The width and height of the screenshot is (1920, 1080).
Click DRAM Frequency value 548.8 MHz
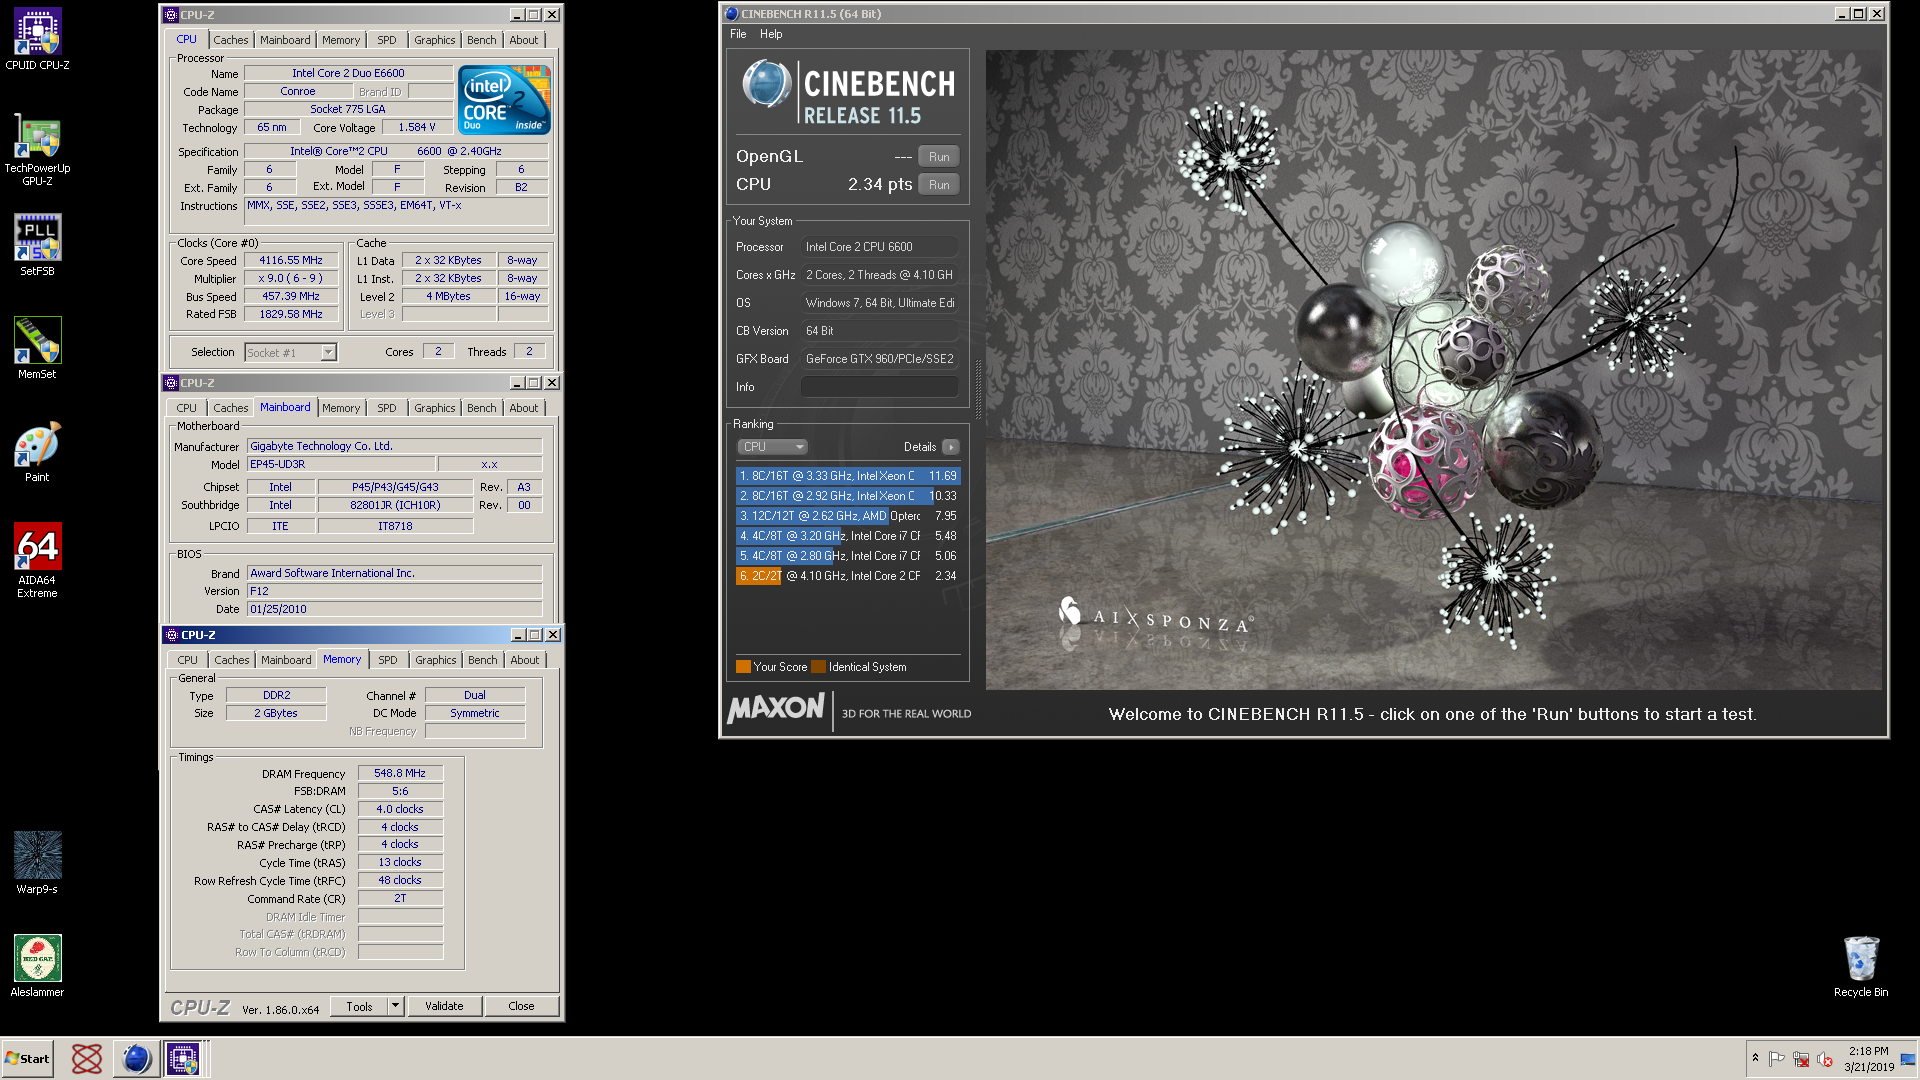point(400,774)
